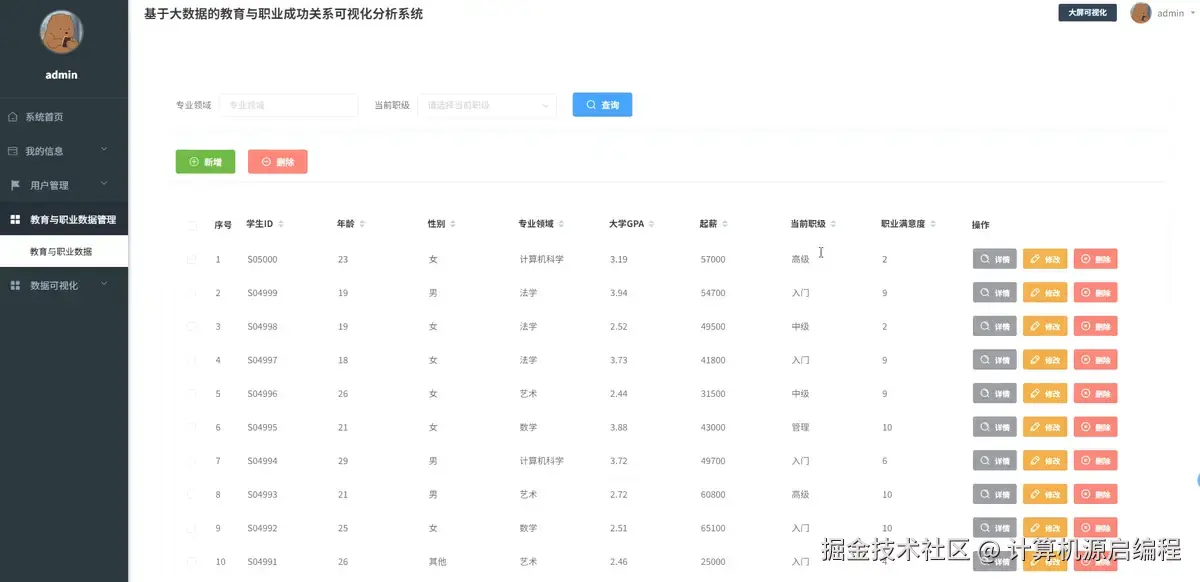Tick the checkbox for row S04995
Screen dimensions: 1200x582
(x=192, y=427)
